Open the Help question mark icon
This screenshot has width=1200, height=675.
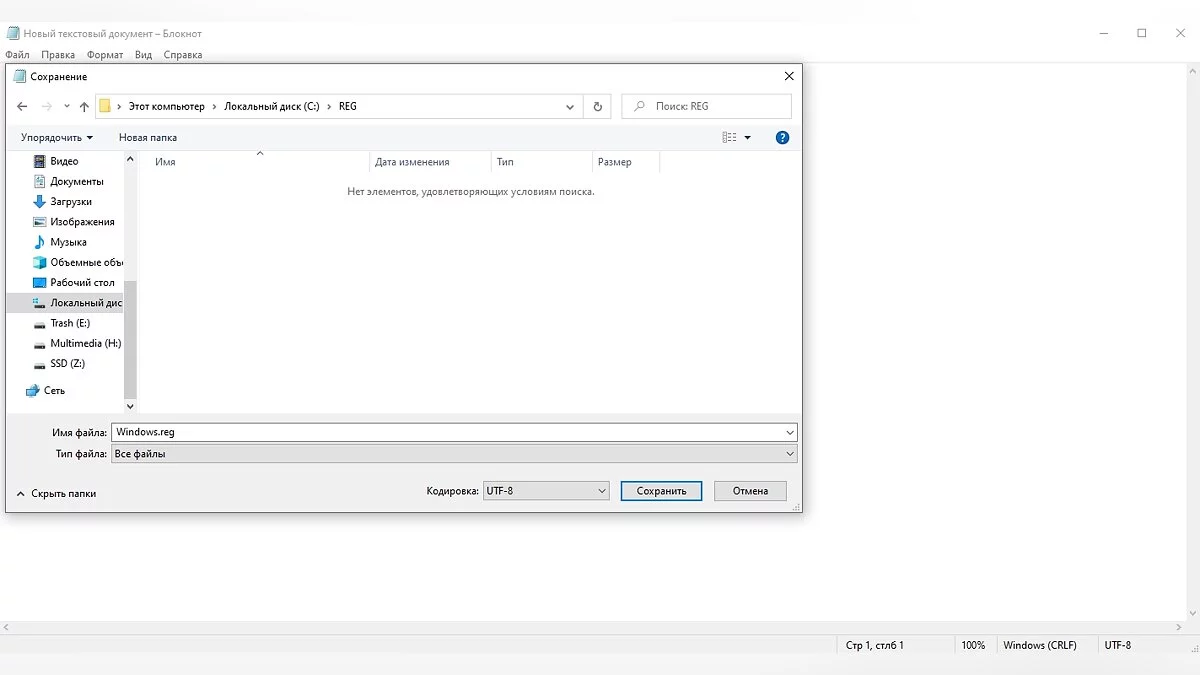(782, 137)
